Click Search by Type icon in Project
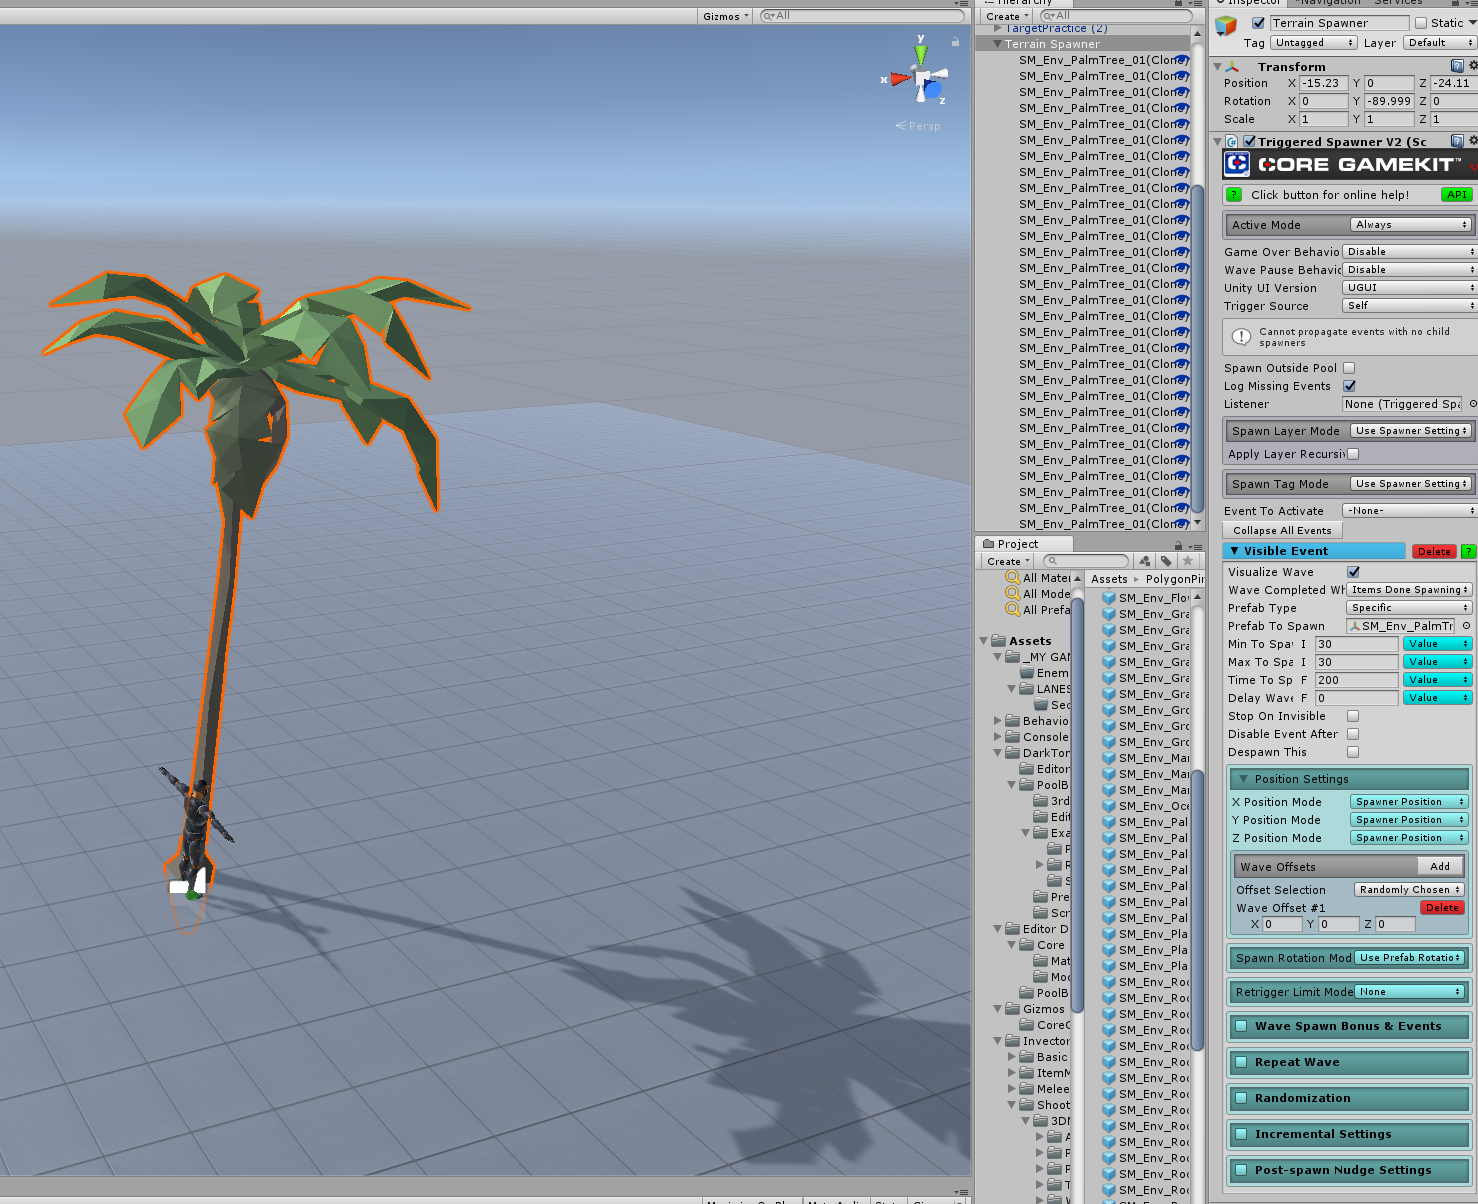Viewport: 1478px width, 1204px height. click(1145, 561)
